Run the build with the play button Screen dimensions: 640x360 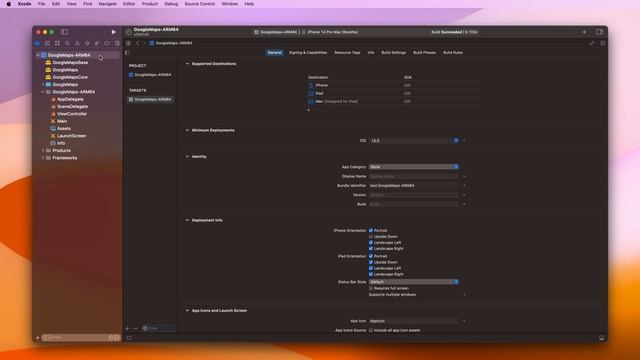pos(114,32)
